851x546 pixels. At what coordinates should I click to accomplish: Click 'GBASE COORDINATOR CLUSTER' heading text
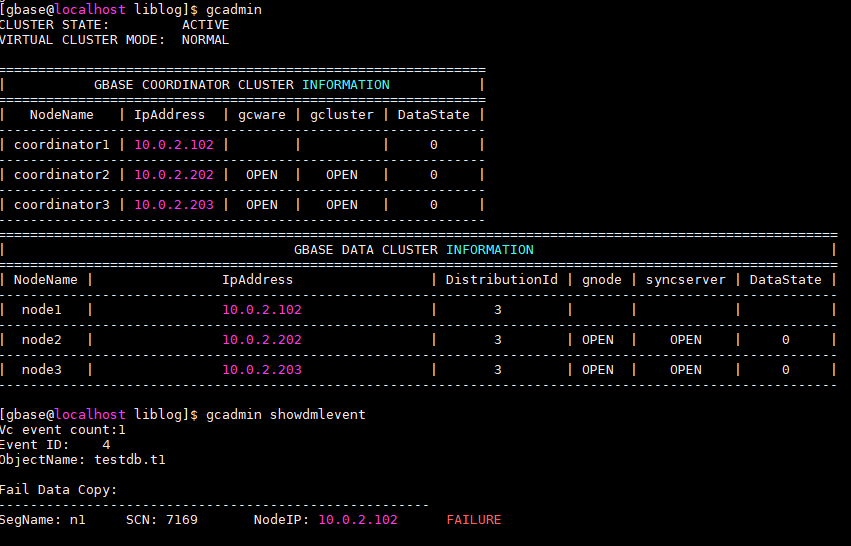pos(194,85)
